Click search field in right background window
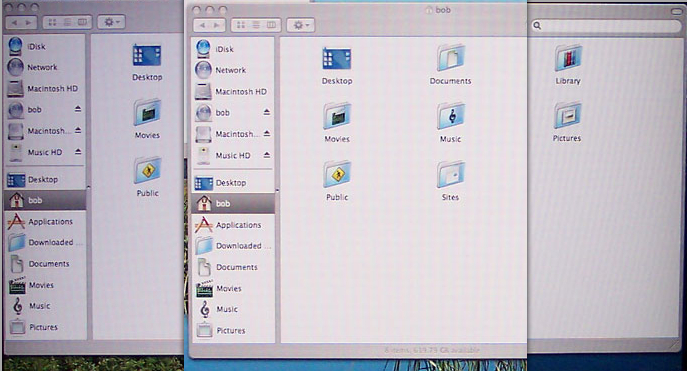Image resolution: width=687 pixels, height=371 pixels. [x=606, y=26]
